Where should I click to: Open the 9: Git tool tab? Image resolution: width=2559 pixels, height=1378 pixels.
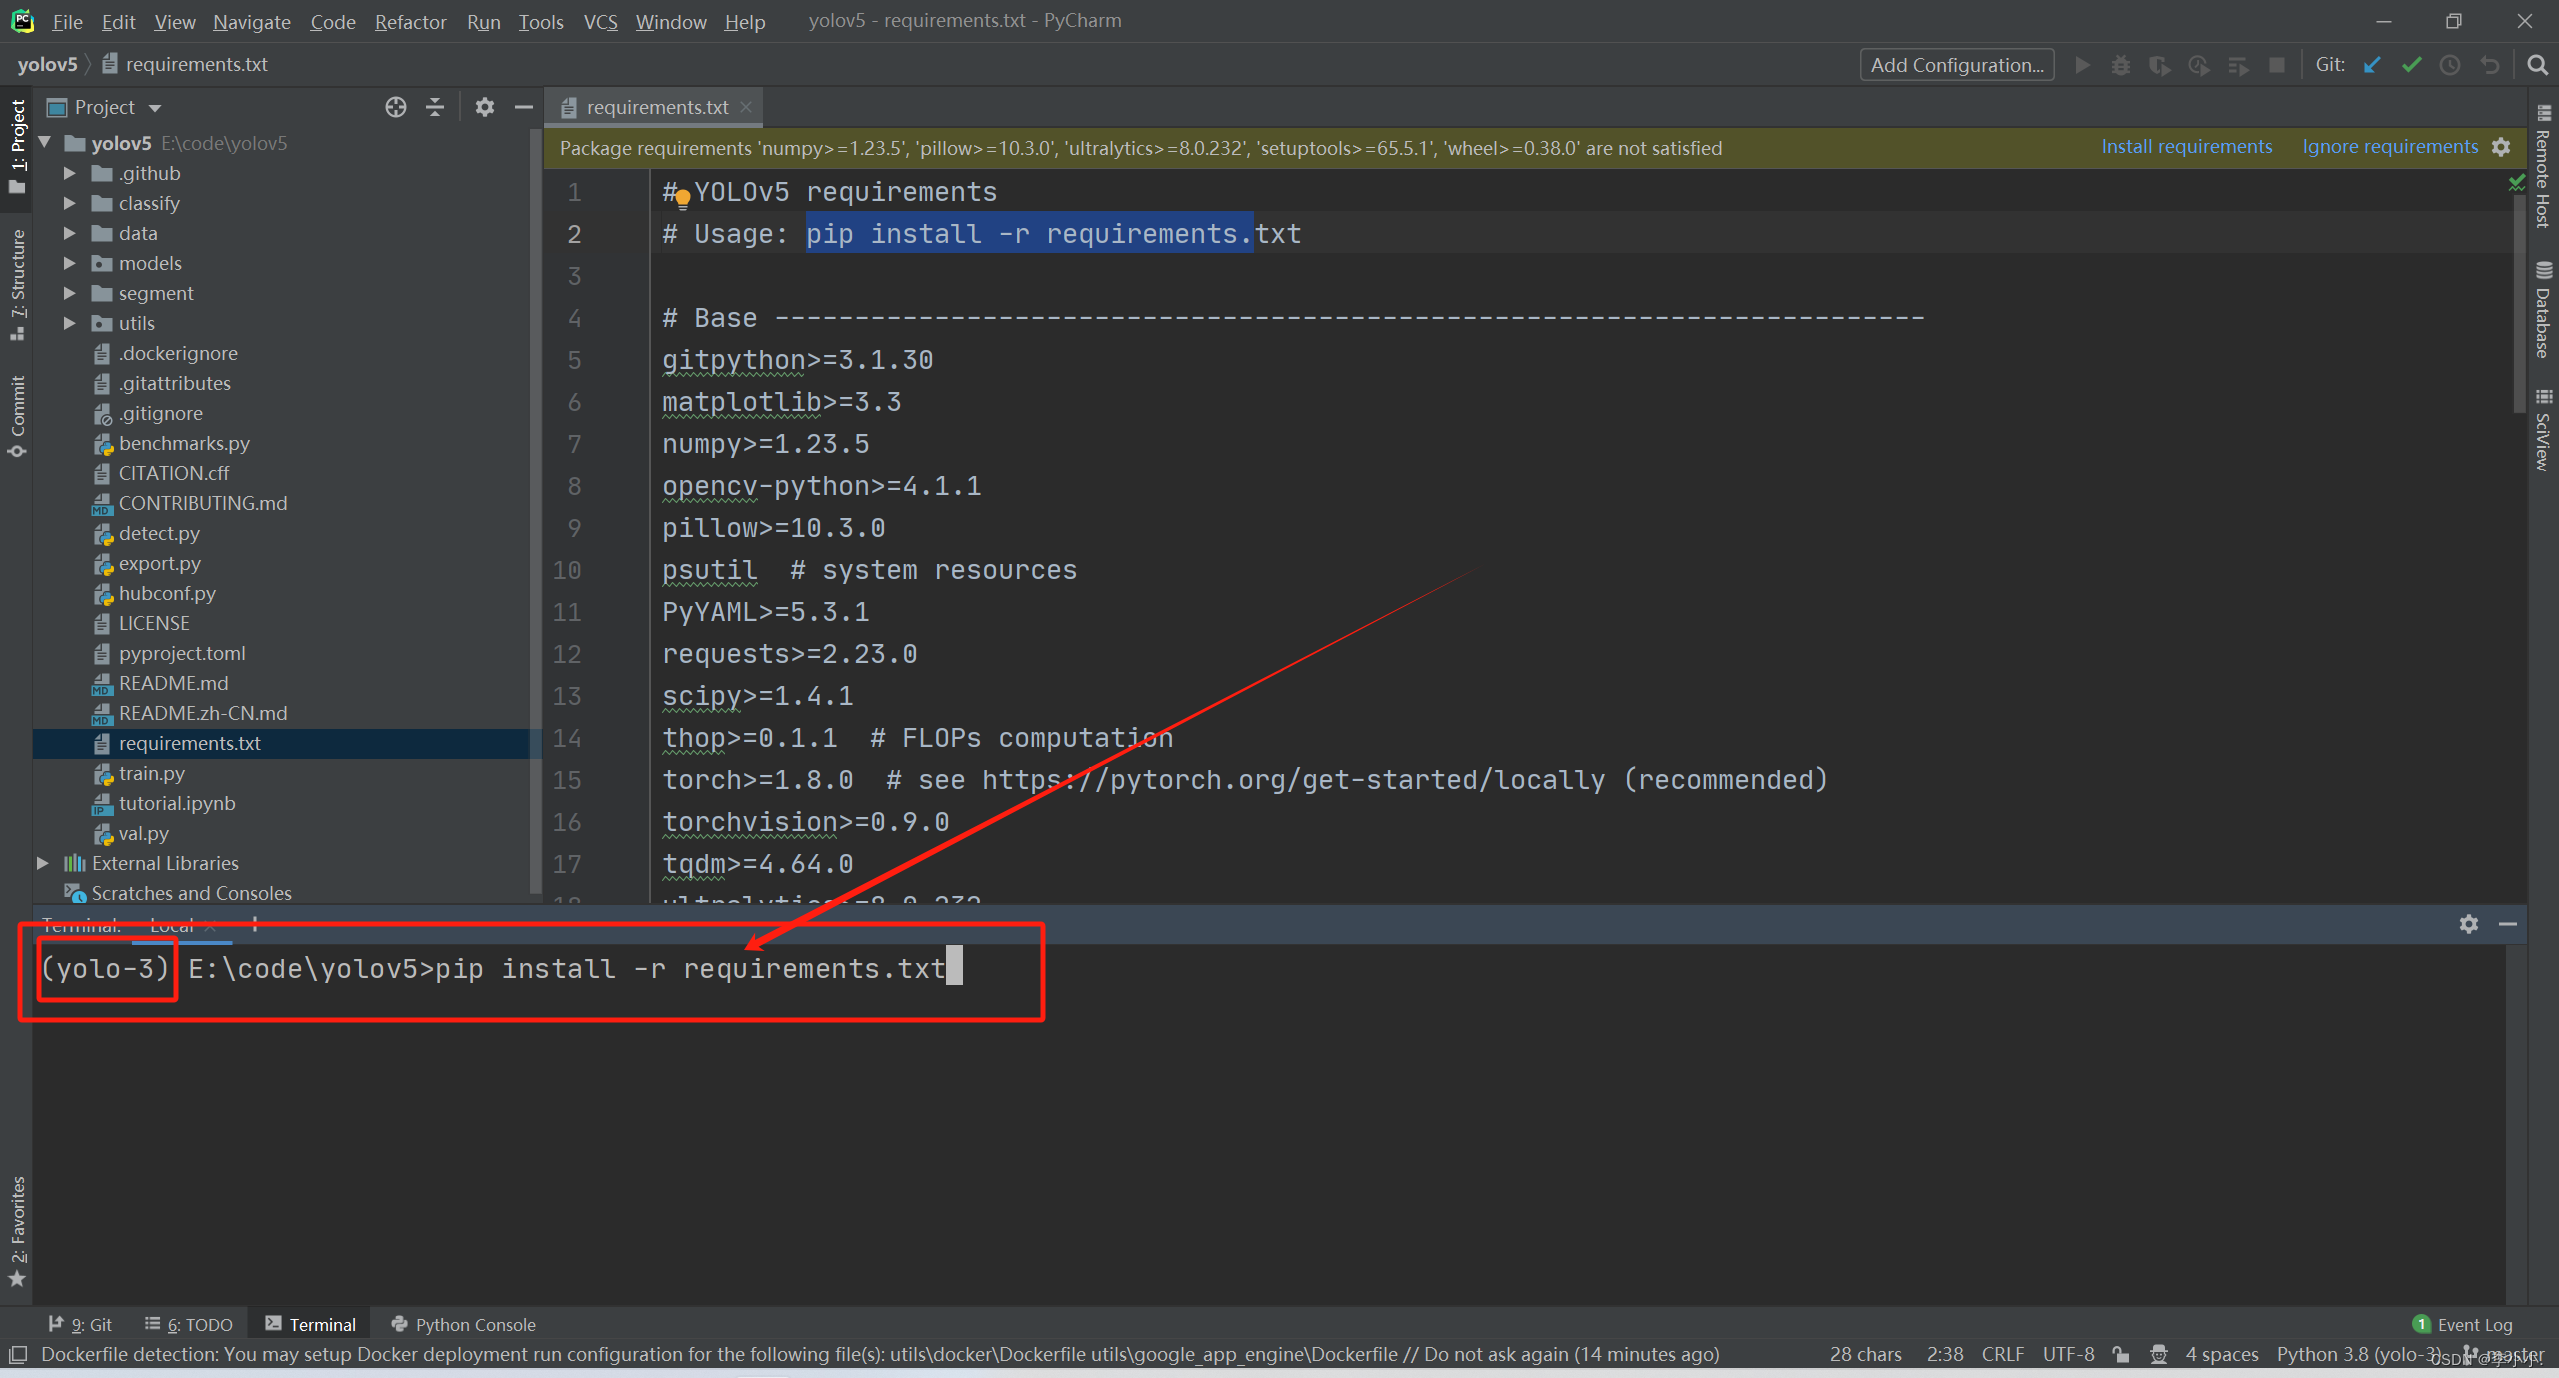(81, 1324)
